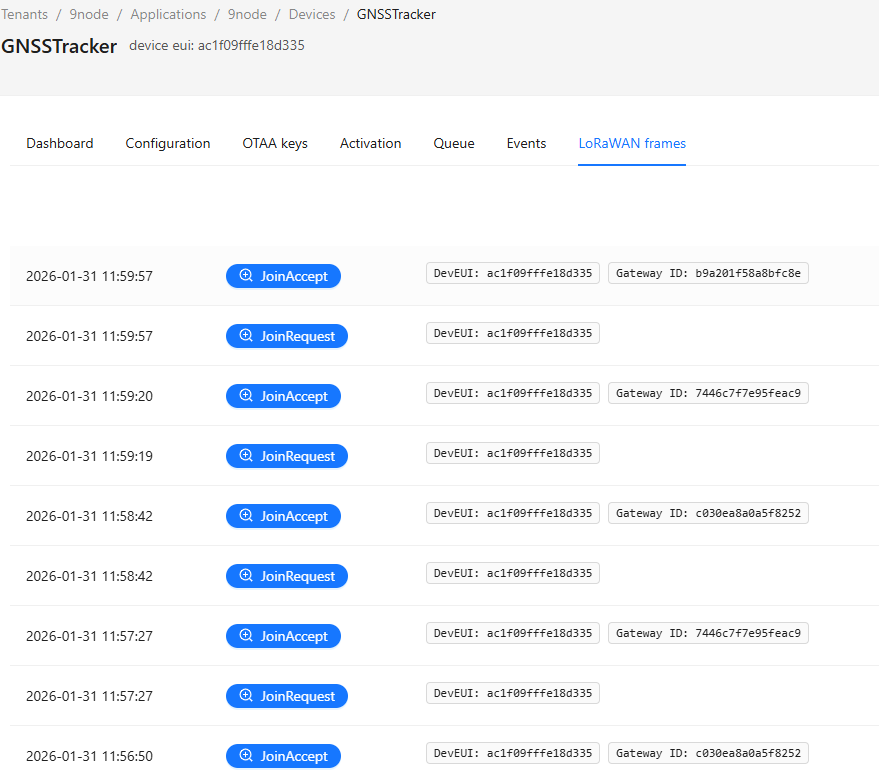Open the Dashboard tab
This screenshot has width=879, height=772.
pos(59,143)
